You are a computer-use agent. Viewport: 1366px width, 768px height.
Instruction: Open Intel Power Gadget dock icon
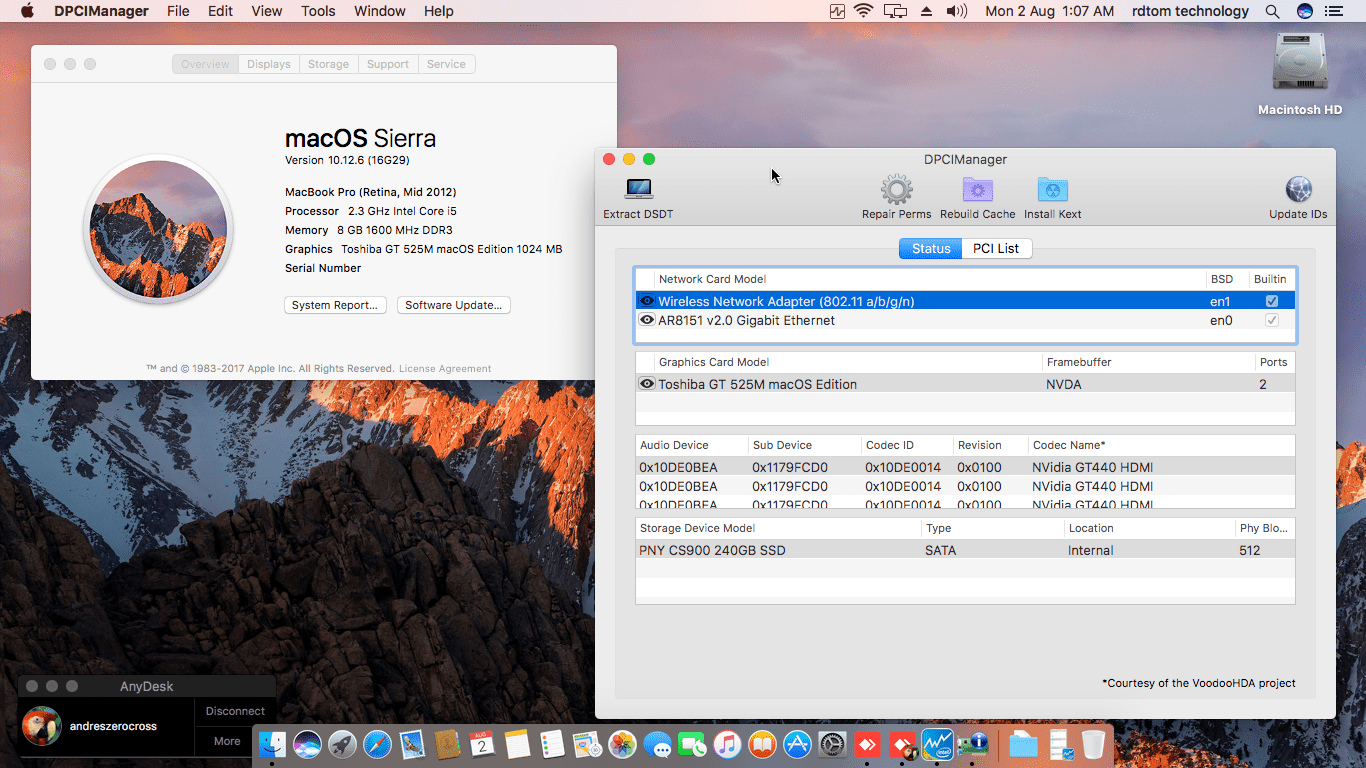[x=937, y=744]
